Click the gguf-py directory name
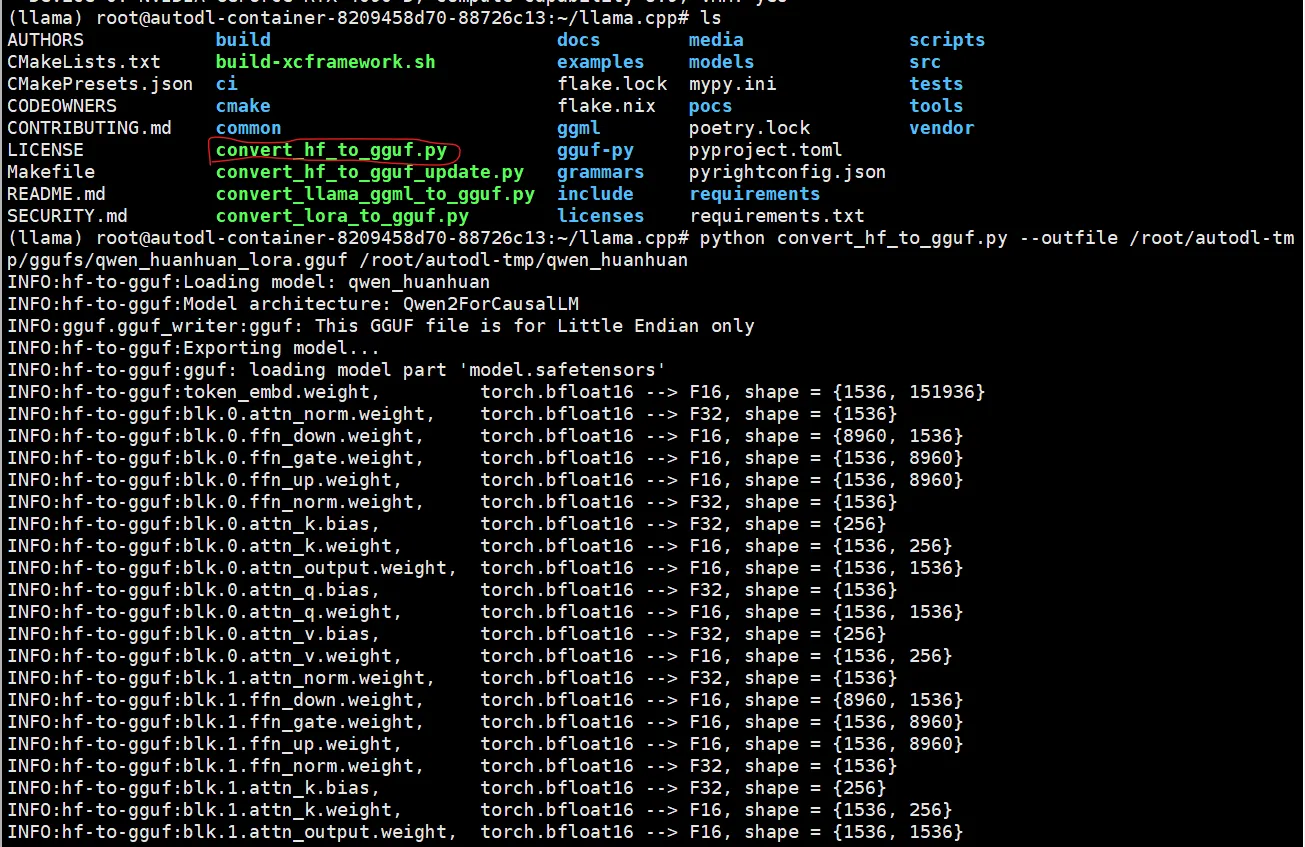Screen dimensions: 1305x847 coord(595,150)
